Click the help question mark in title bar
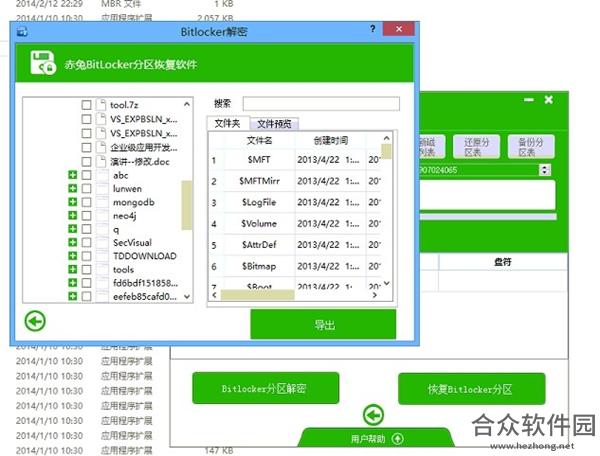Image resolution: width=600 pixels, height=456 pixels. tap(372, 29)
